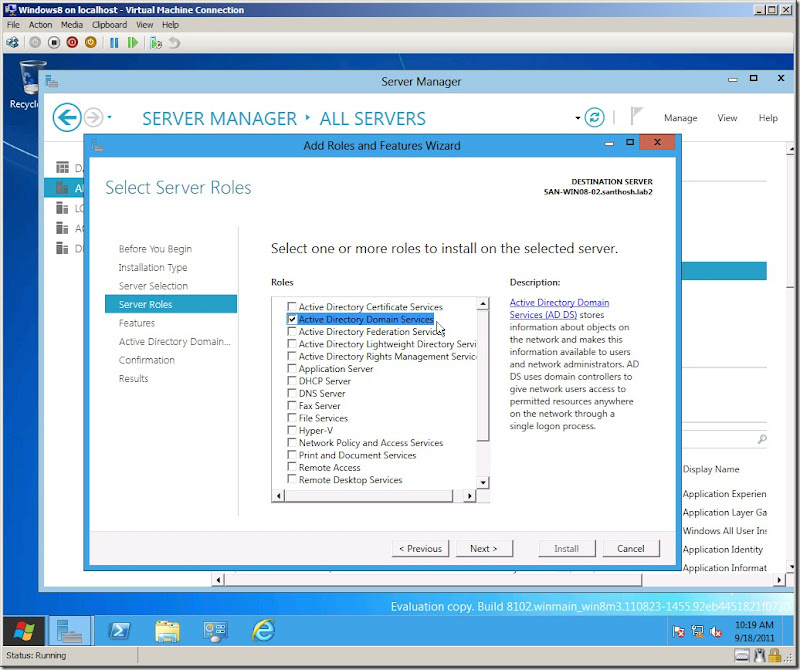Click the Start VM toolbar icon
800x670 pixels.
pos(35,43)
